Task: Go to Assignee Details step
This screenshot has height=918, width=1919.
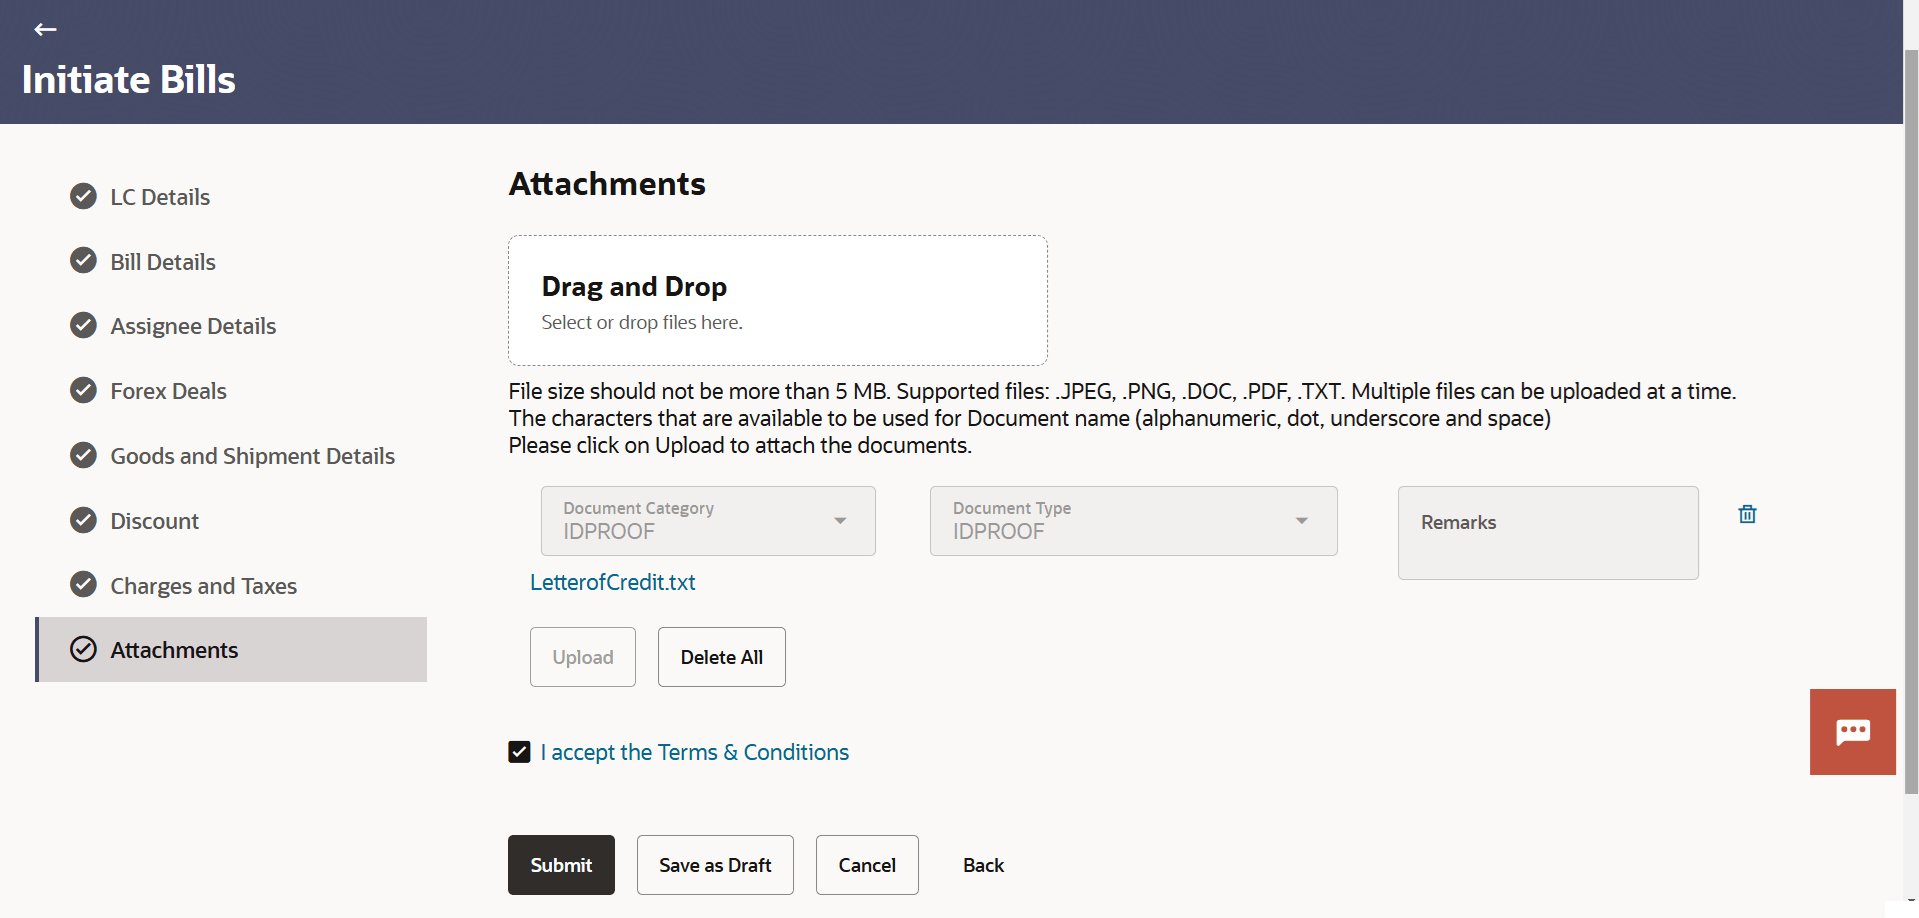Action: [x=193, y=326]
